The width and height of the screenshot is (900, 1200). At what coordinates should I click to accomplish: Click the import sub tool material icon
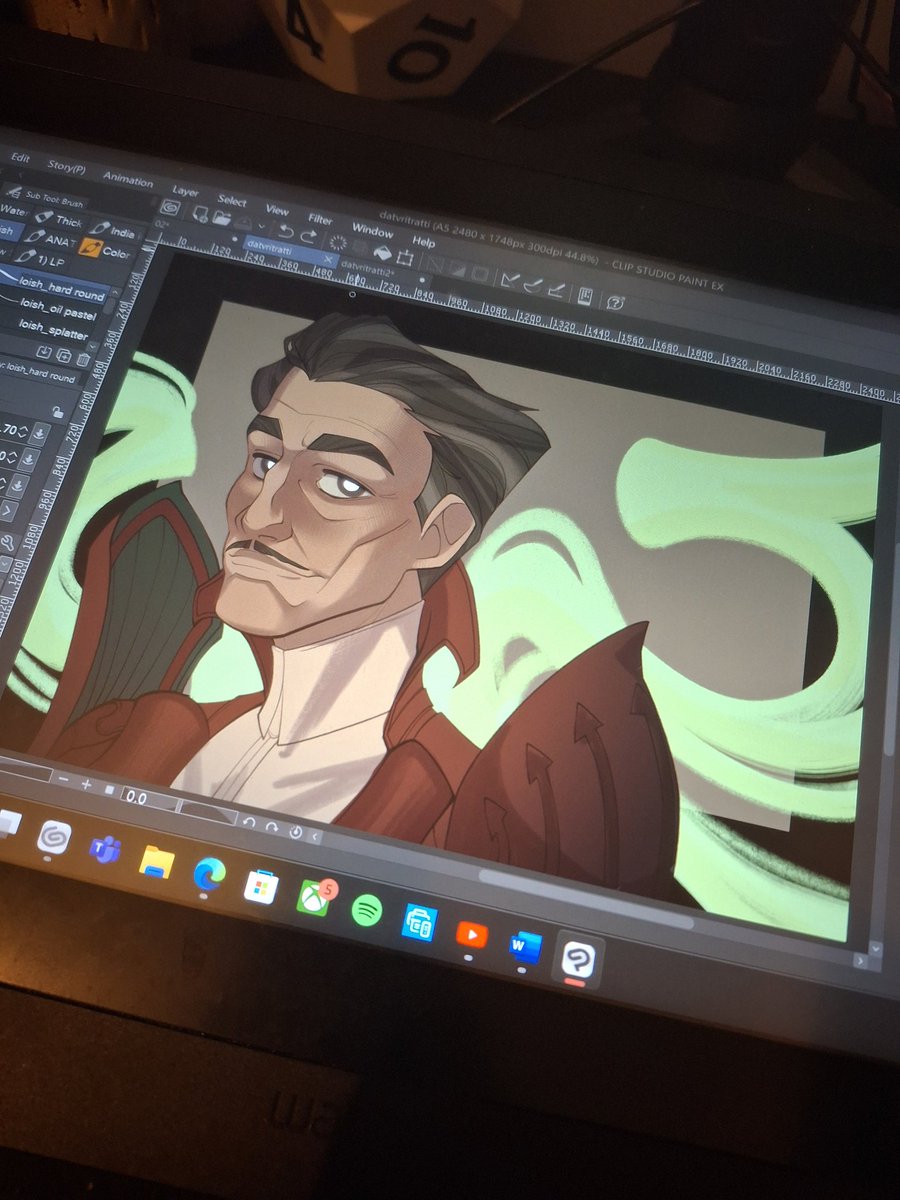coord(44,353)
